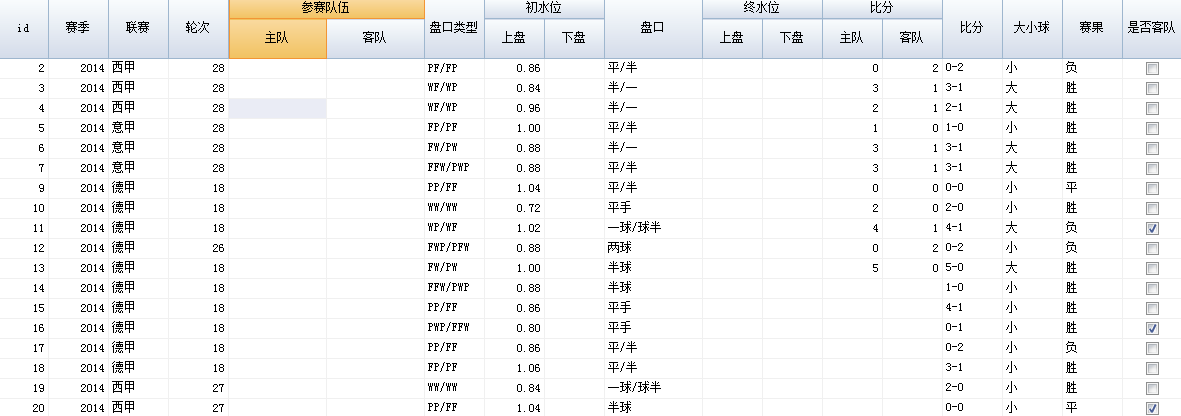Screen dimensions: 1181x416
Task: Select the 1-0 比分 cell in row id 14
Action: click(x=972, y=289)
